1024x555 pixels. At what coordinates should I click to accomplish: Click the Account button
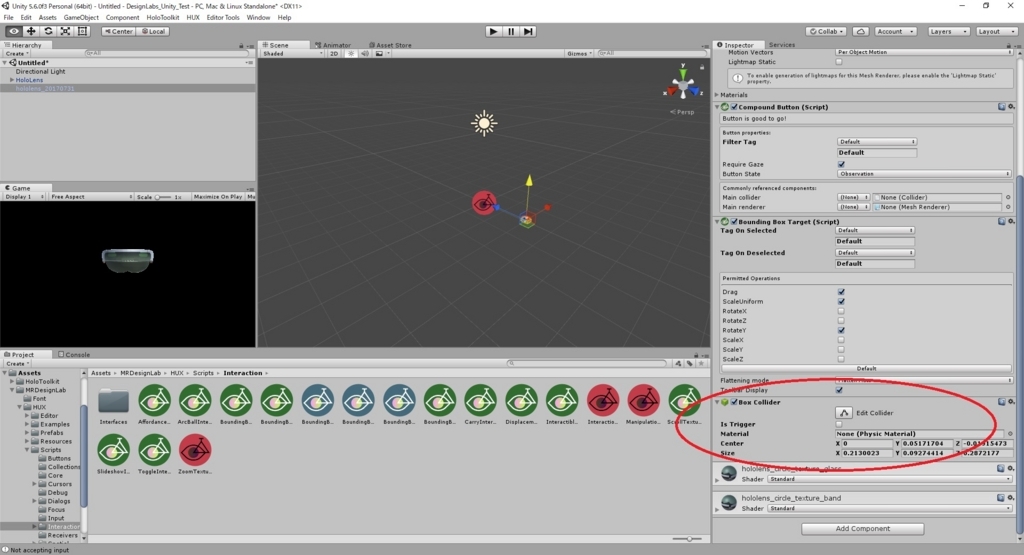pos(895,31)
